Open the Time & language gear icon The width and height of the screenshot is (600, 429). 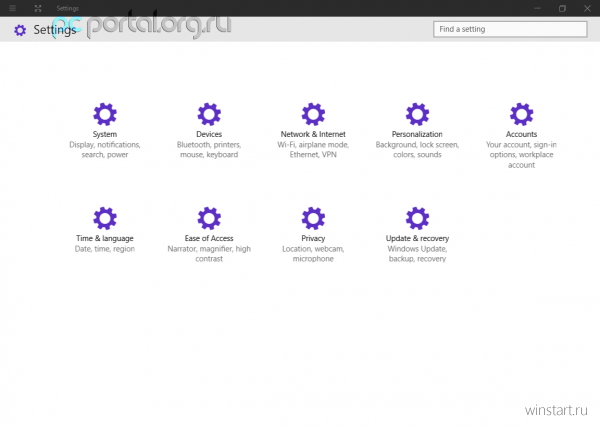105,218
